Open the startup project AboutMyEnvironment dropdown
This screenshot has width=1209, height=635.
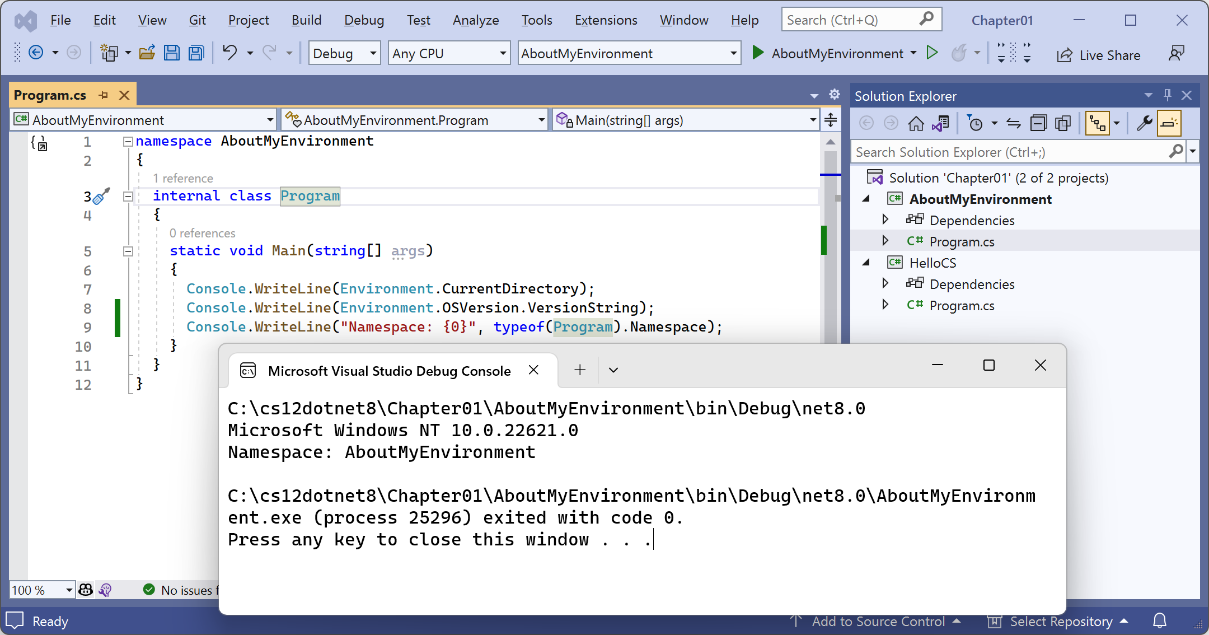(629, 54)
